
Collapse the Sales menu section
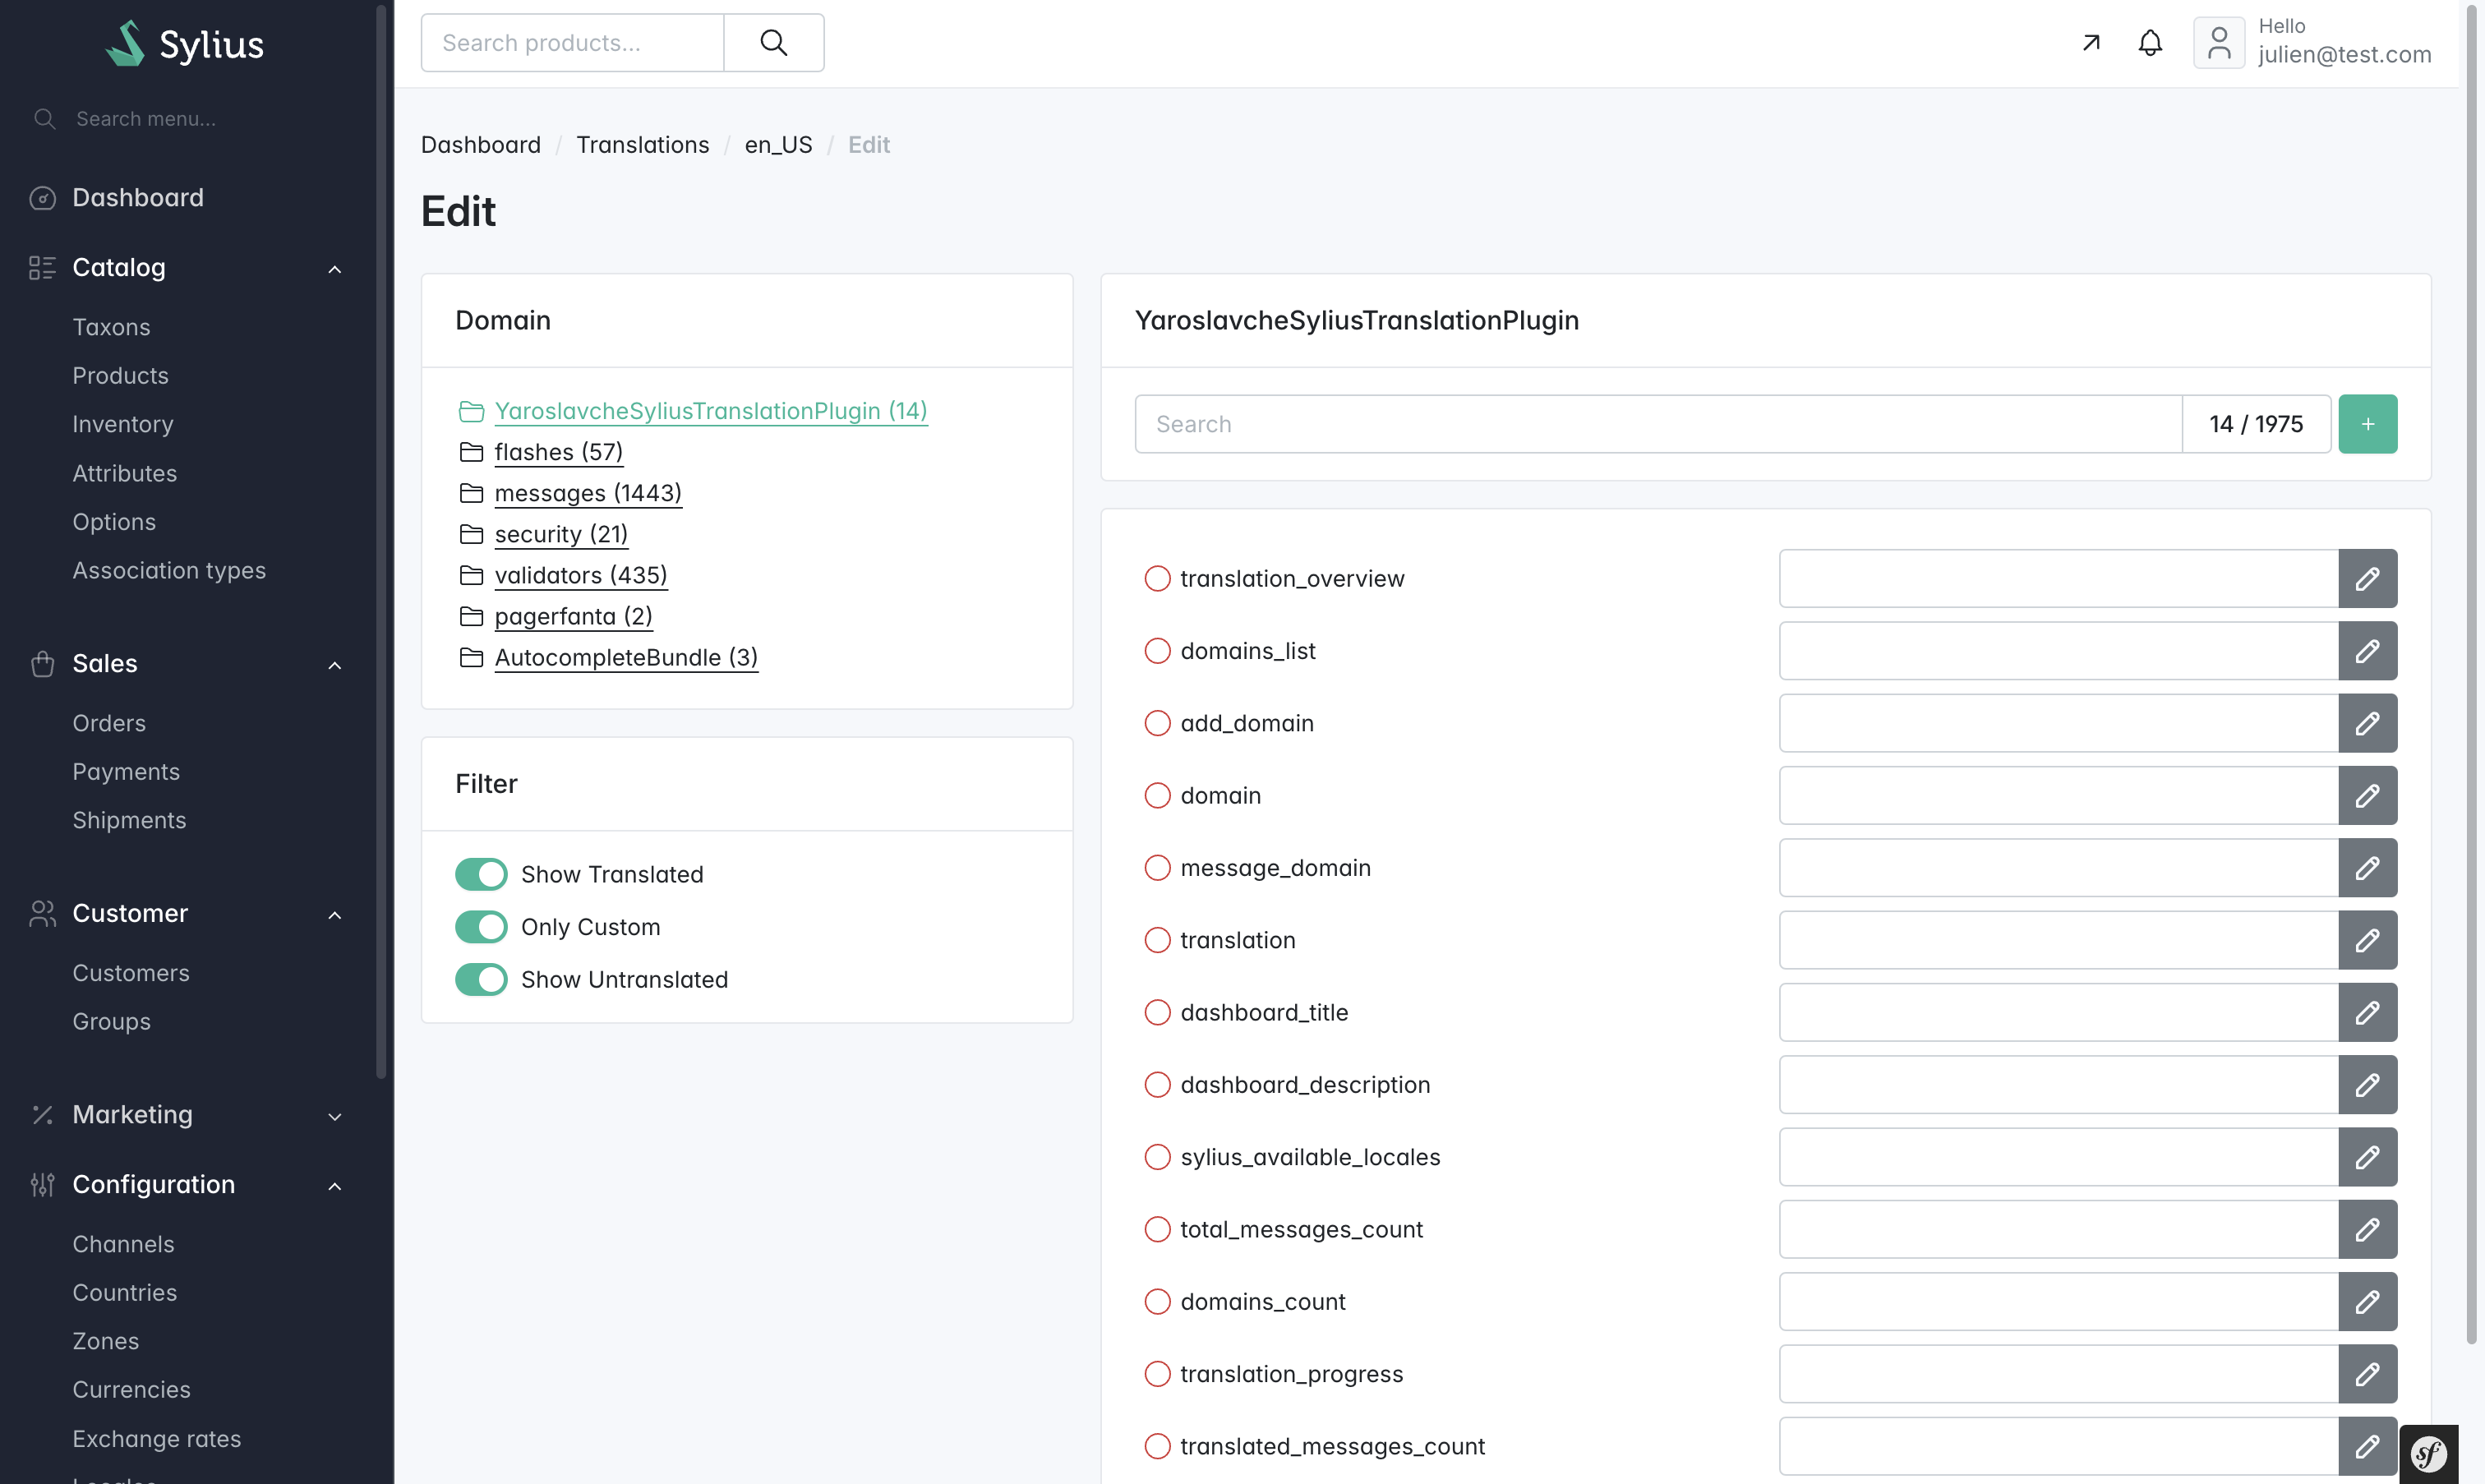335,665
